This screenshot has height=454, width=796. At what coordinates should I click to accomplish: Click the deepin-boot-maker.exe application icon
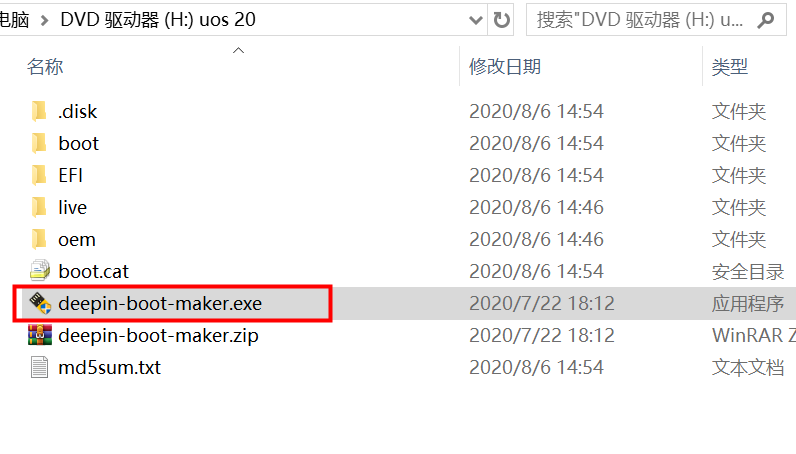[40, 303]
